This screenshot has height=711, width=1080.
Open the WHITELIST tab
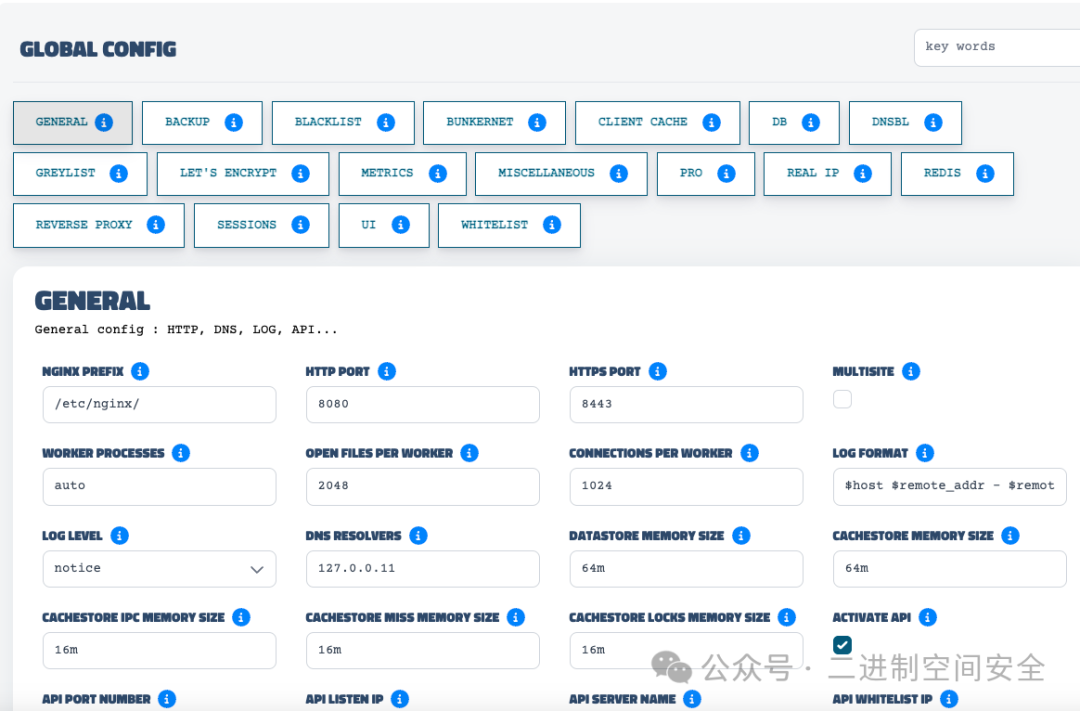click(508, 225)
